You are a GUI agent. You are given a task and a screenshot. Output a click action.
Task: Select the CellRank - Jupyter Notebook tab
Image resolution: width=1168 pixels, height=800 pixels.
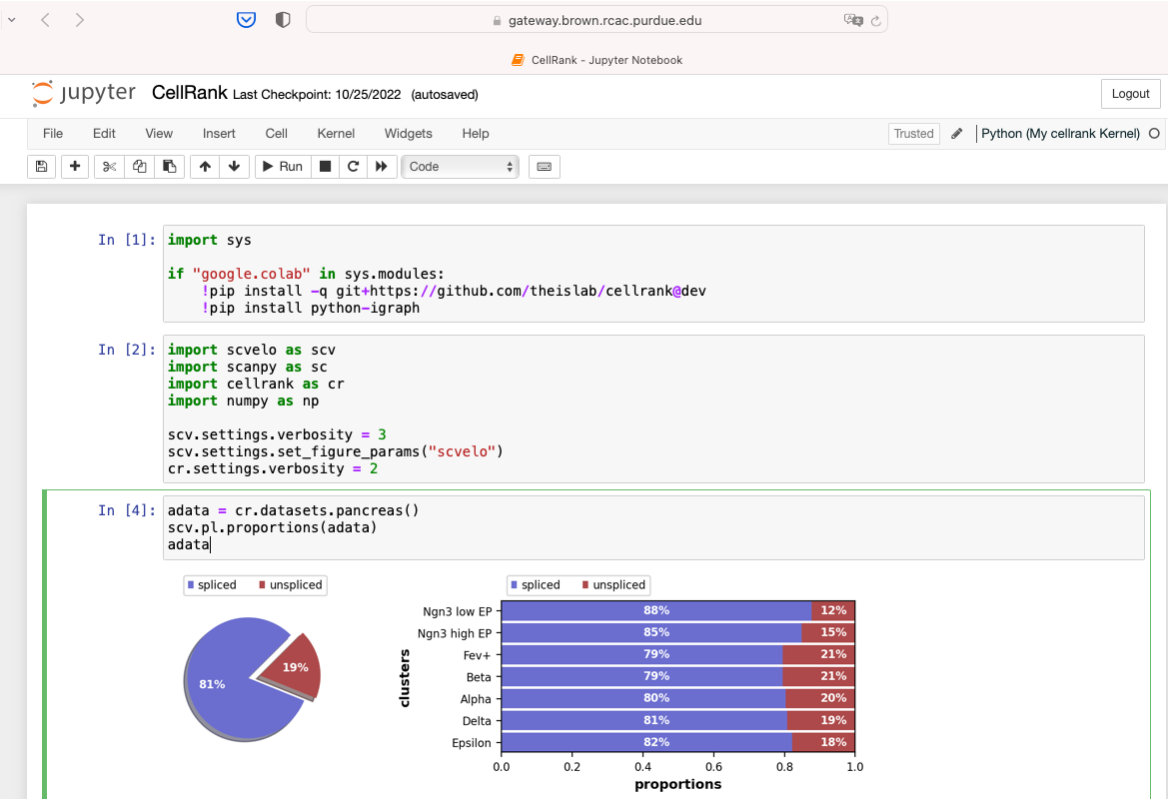tap(597, 60)
